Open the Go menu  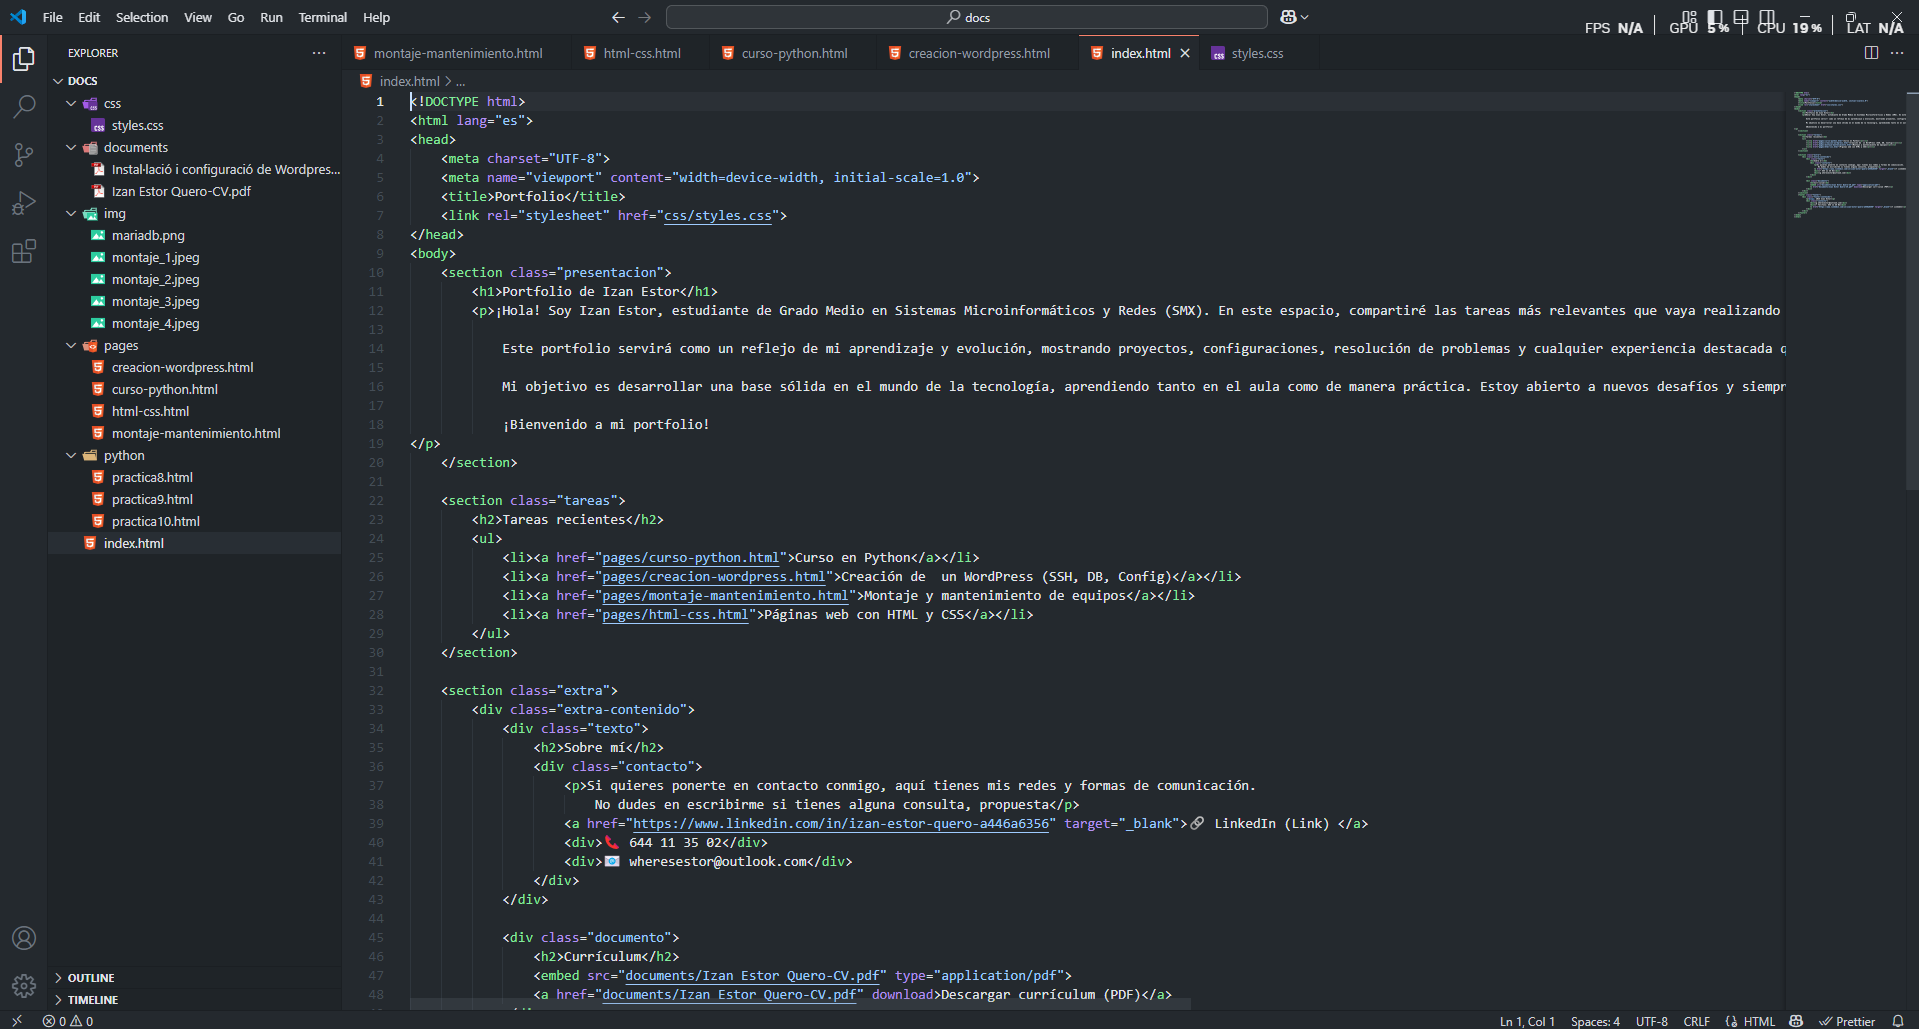236,17
